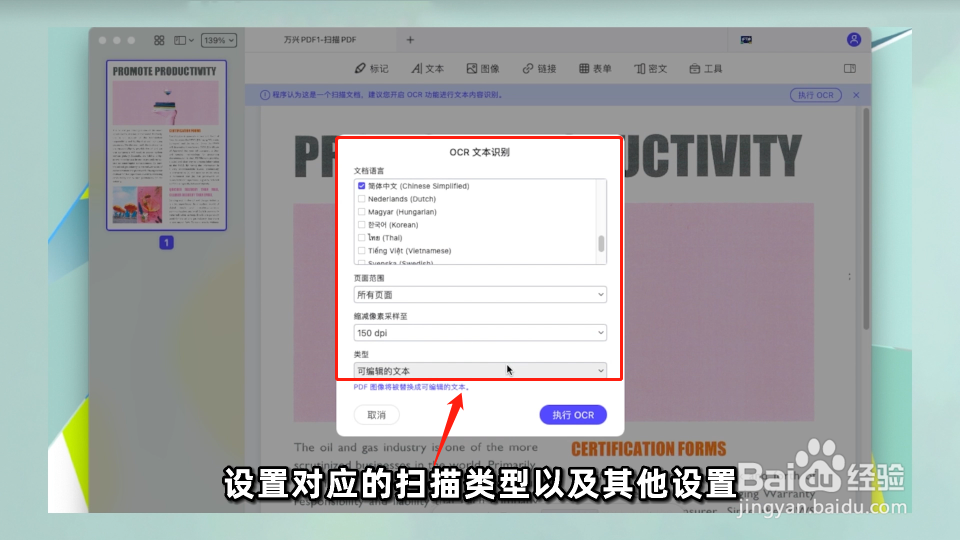
Task: Click the three-dot handle at right edge
Action: click(849, 277)
